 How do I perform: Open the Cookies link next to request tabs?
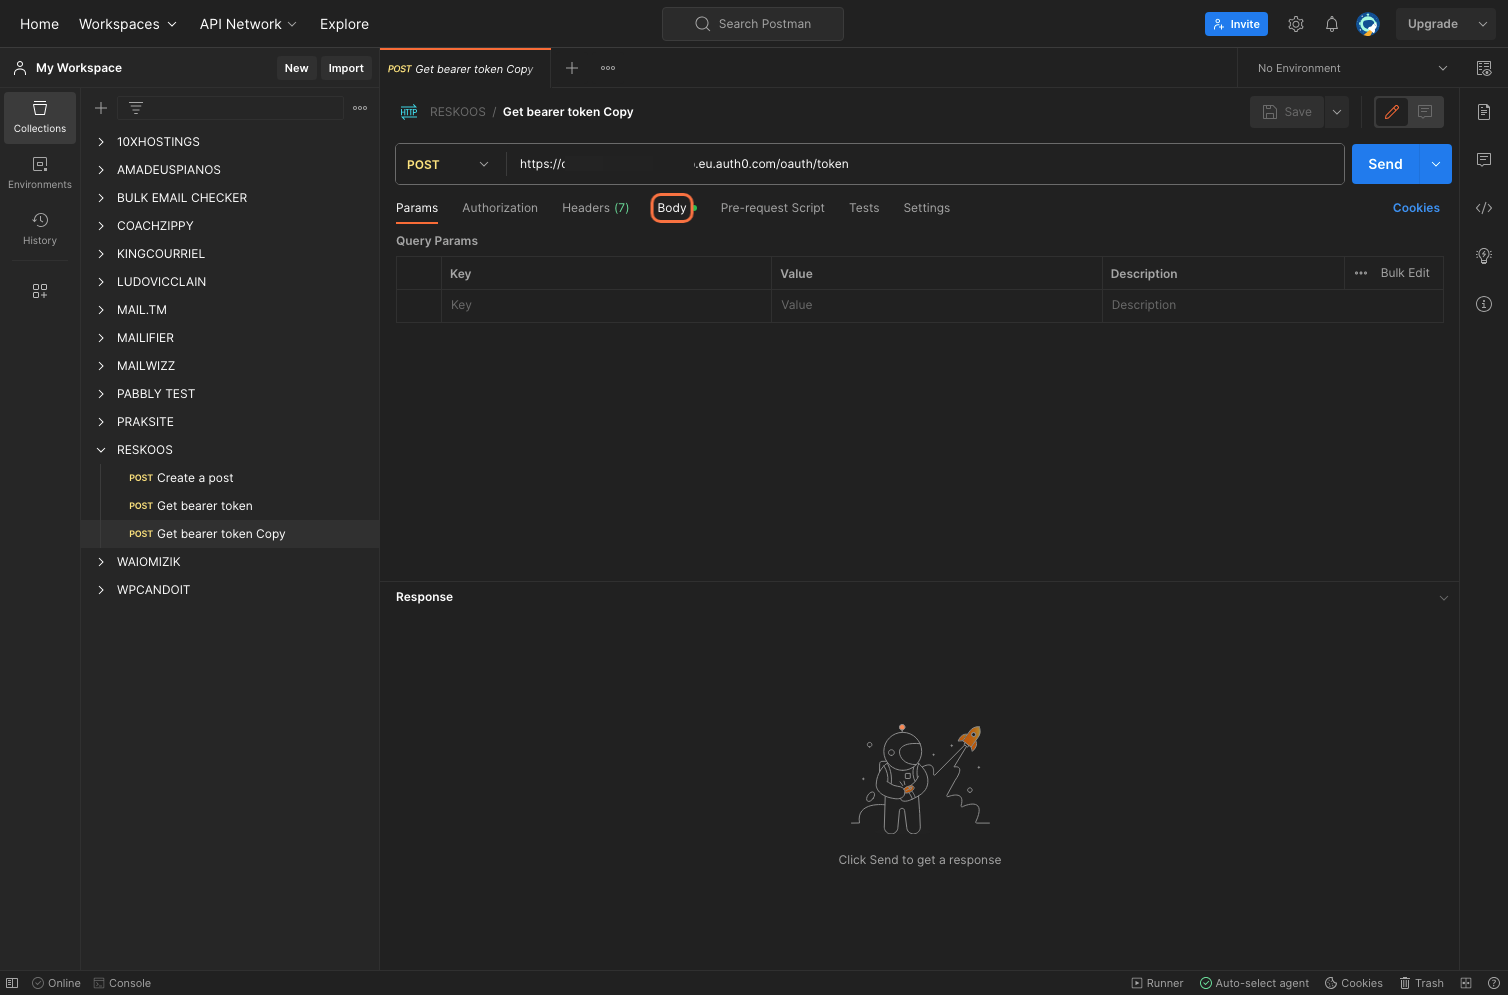(1416, 208)
